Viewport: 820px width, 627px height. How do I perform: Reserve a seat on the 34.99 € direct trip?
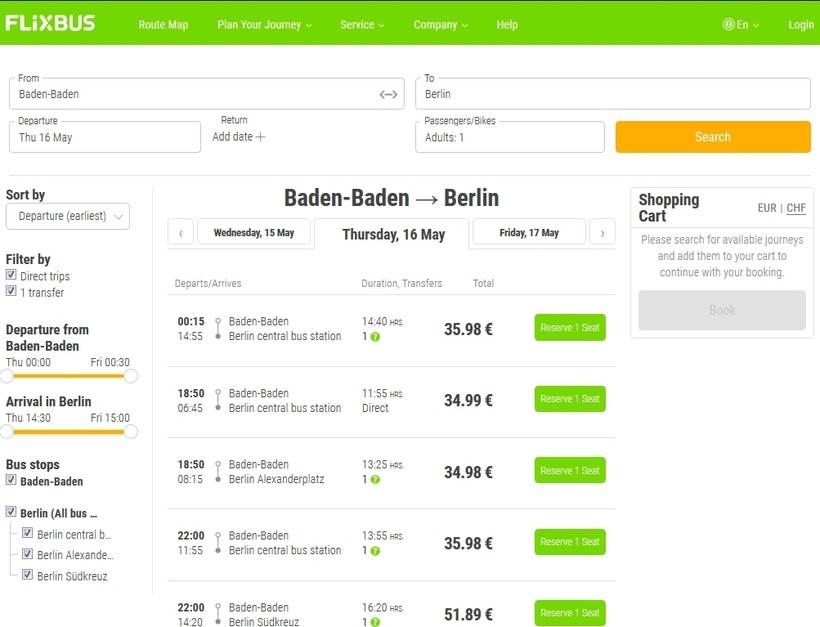(570, 399)
